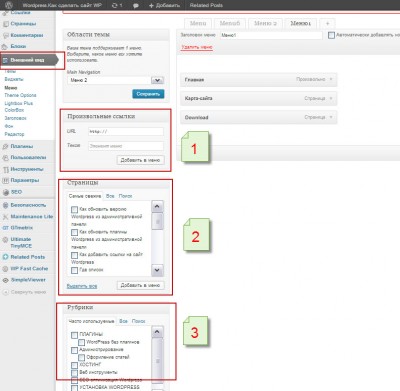Click the URL input field

pyautogui.click(x=126, y=131)
